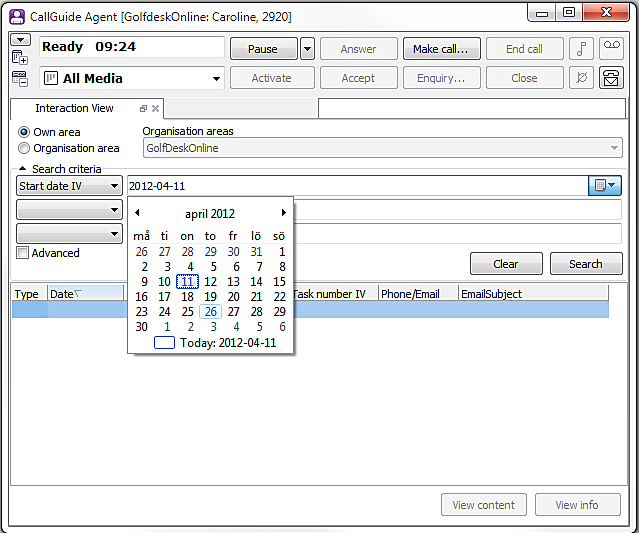639x533 pixels.
Task: Click the EmailSubject column header
Action: [x=533, y=294]
